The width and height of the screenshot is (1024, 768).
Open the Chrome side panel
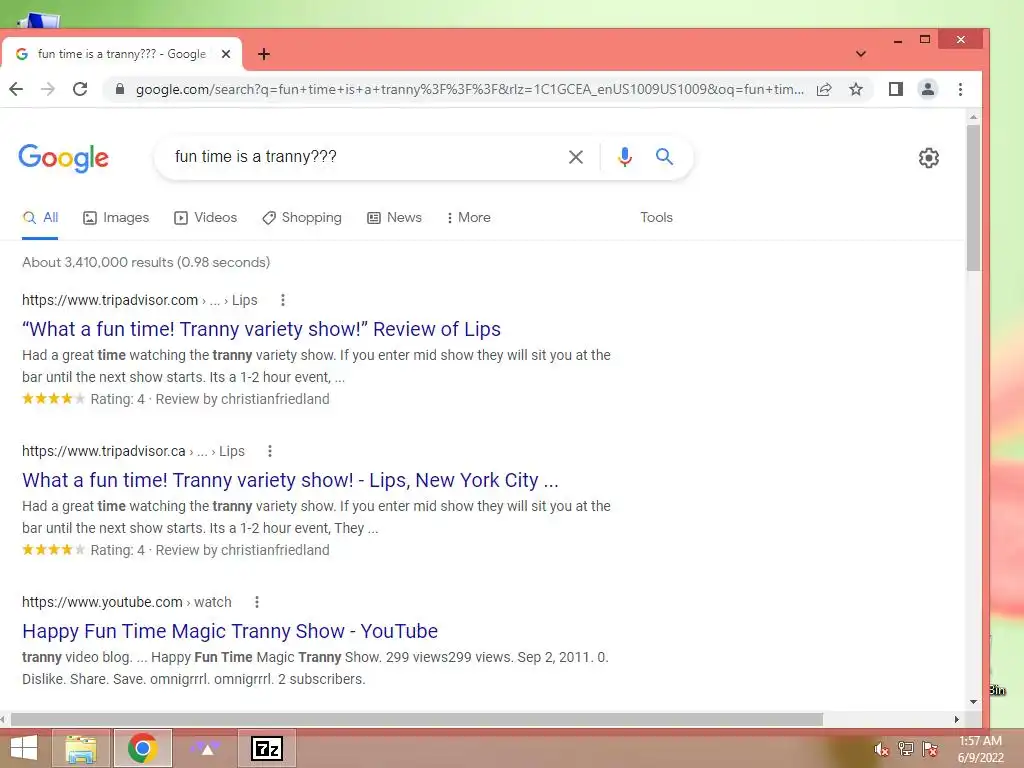click(896, 89)
